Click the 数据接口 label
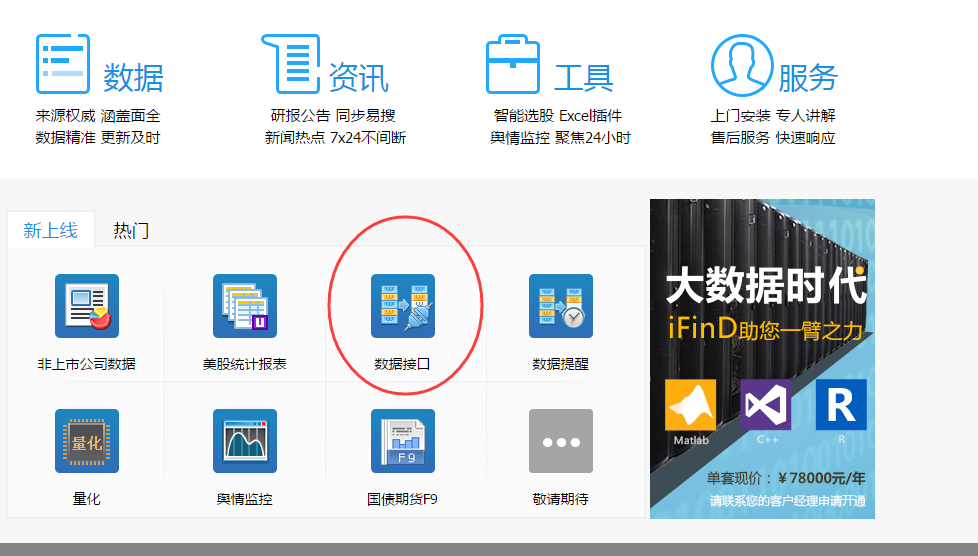978x556 pixels. click(402, 364)
